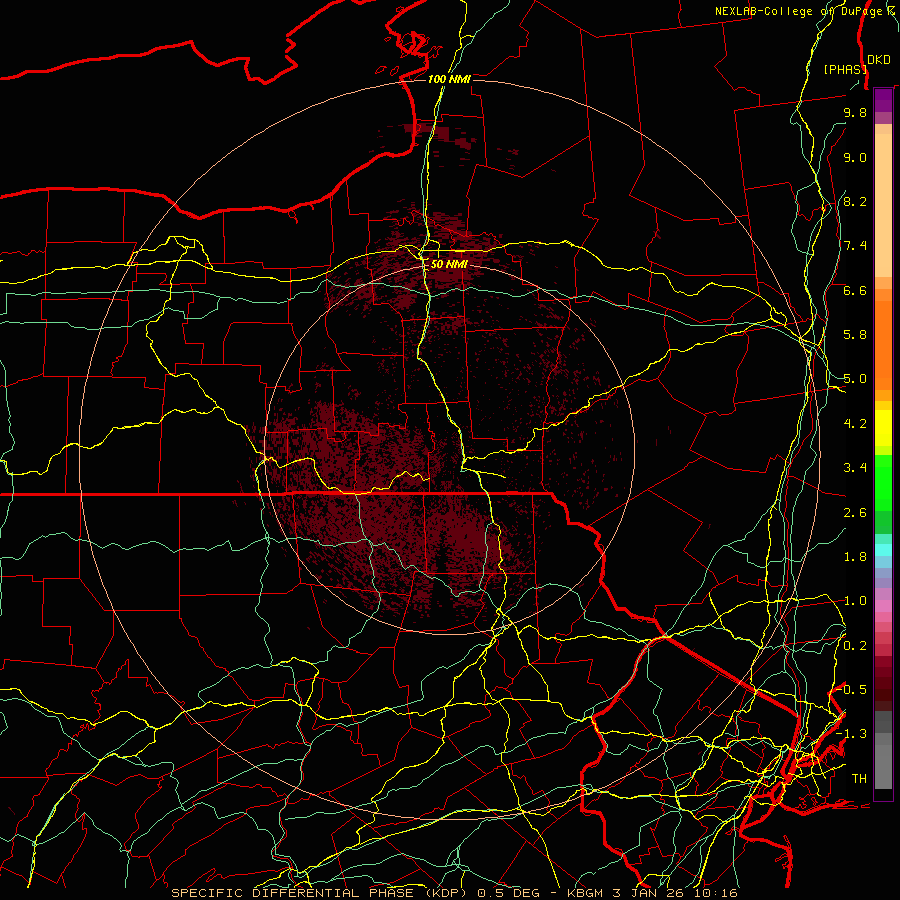Click the 0.2 value on the color scale
Viewport: 900px width, 900px height.
(x=855, y=646)
